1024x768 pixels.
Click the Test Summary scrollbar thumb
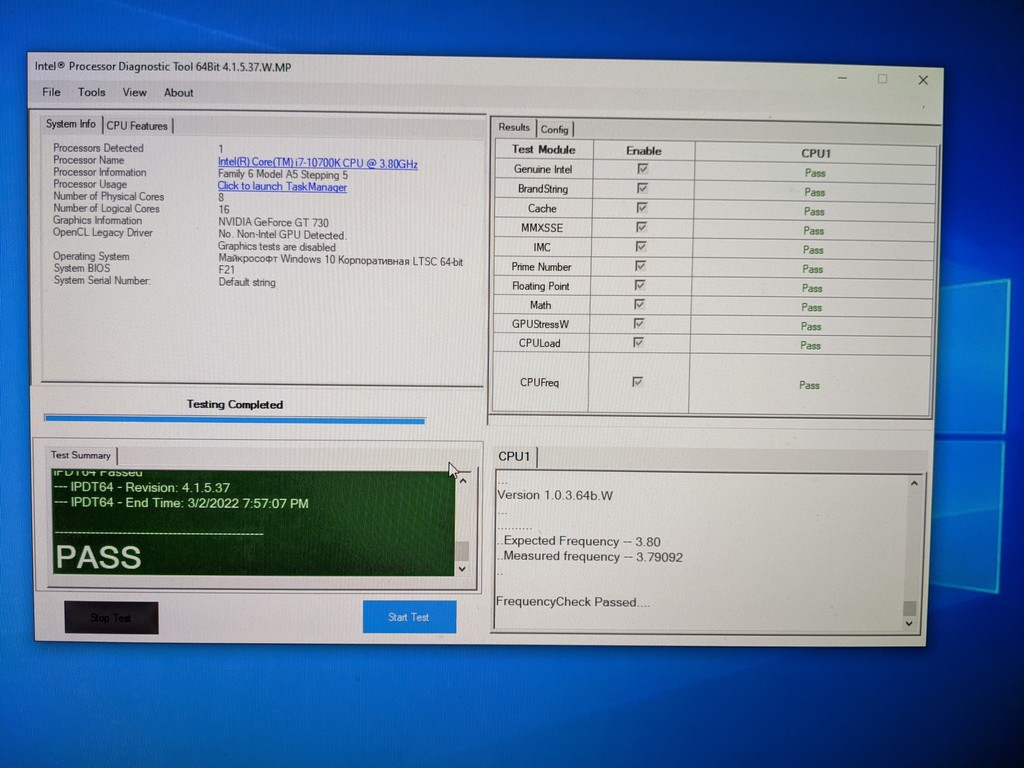(462, 551)
